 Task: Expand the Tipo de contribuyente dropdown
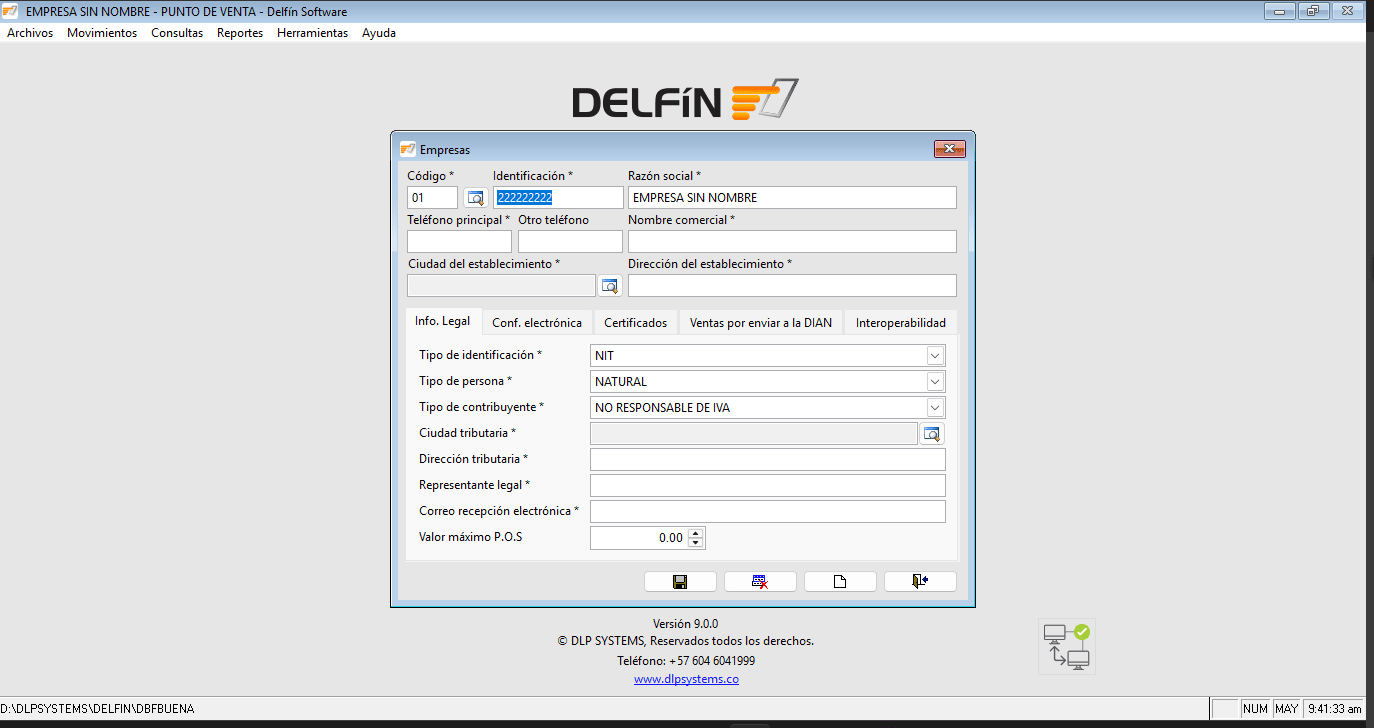[935, 408]
